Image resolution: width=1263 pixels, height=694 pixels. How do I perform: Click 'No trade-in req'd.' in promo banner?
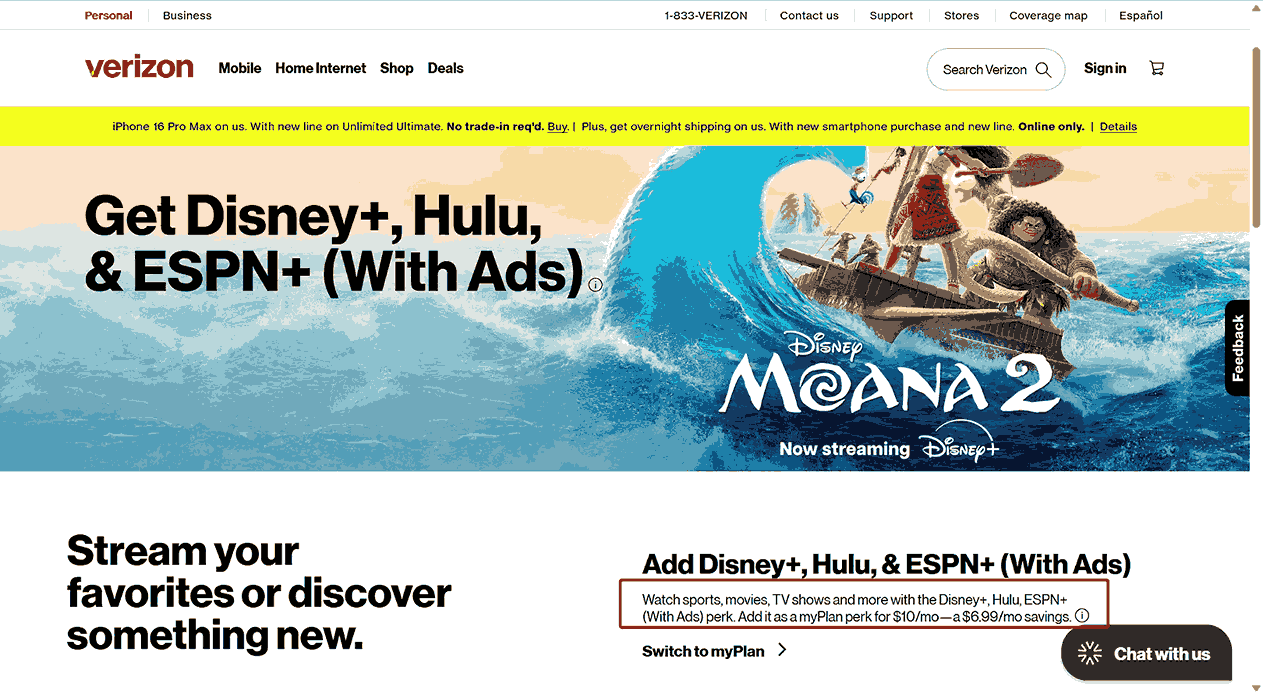coord(495,126)
